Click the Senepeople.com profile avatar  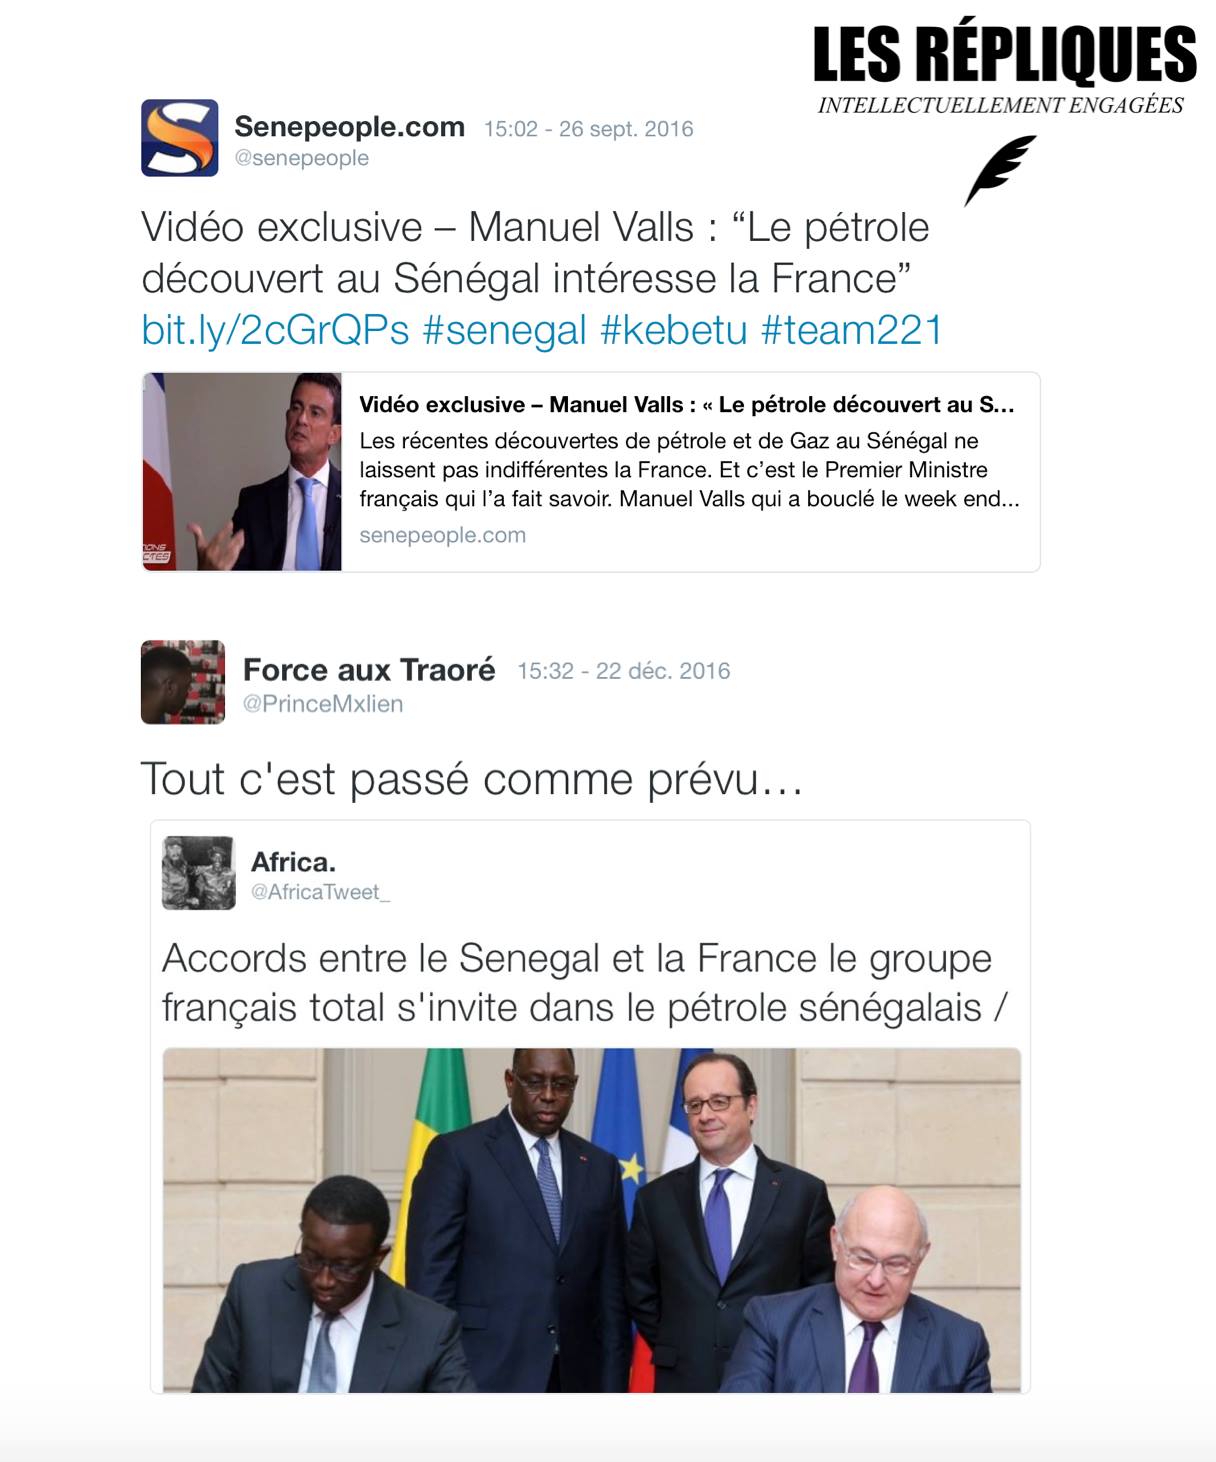point(180,138)
